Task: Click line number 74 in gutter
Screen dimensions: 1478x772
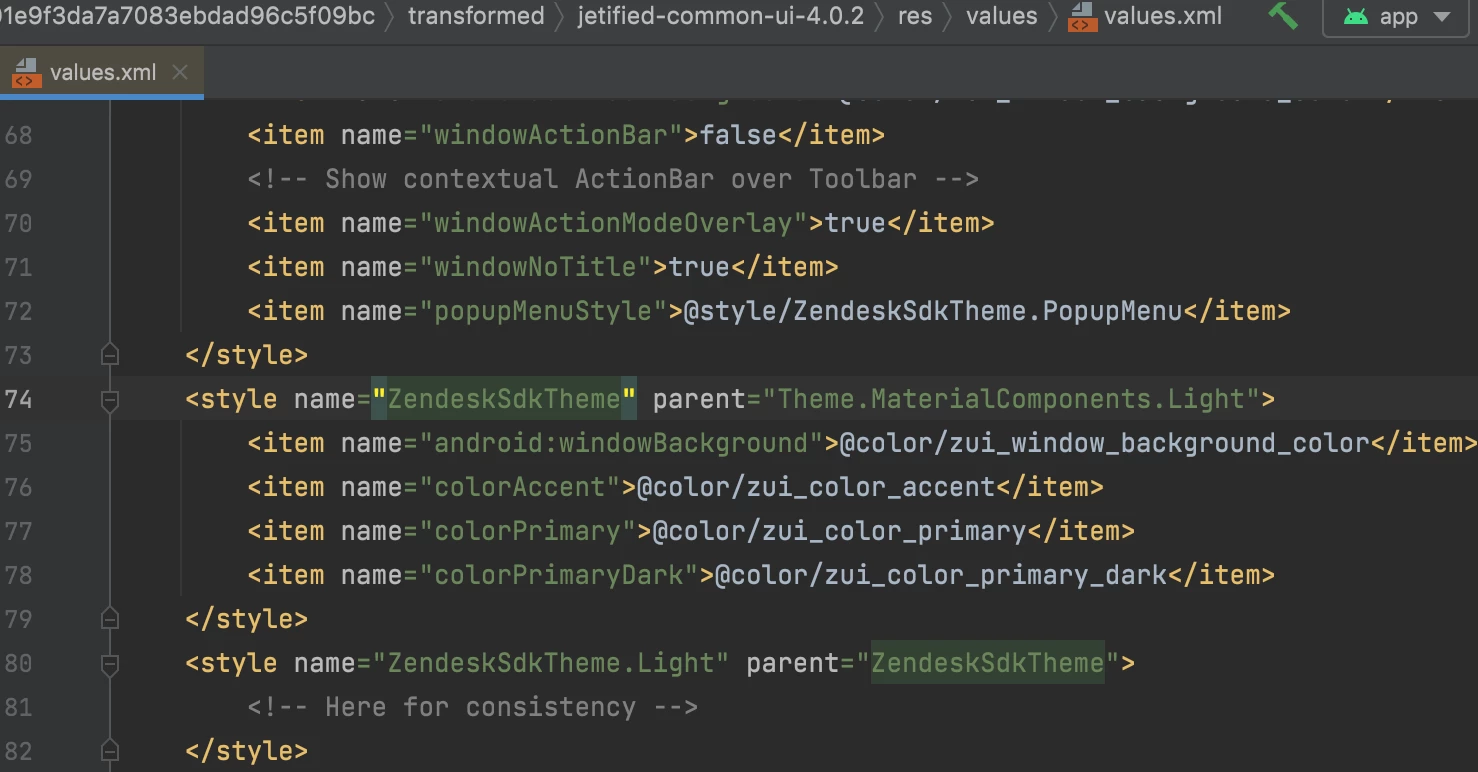Action: click(19, 399)
